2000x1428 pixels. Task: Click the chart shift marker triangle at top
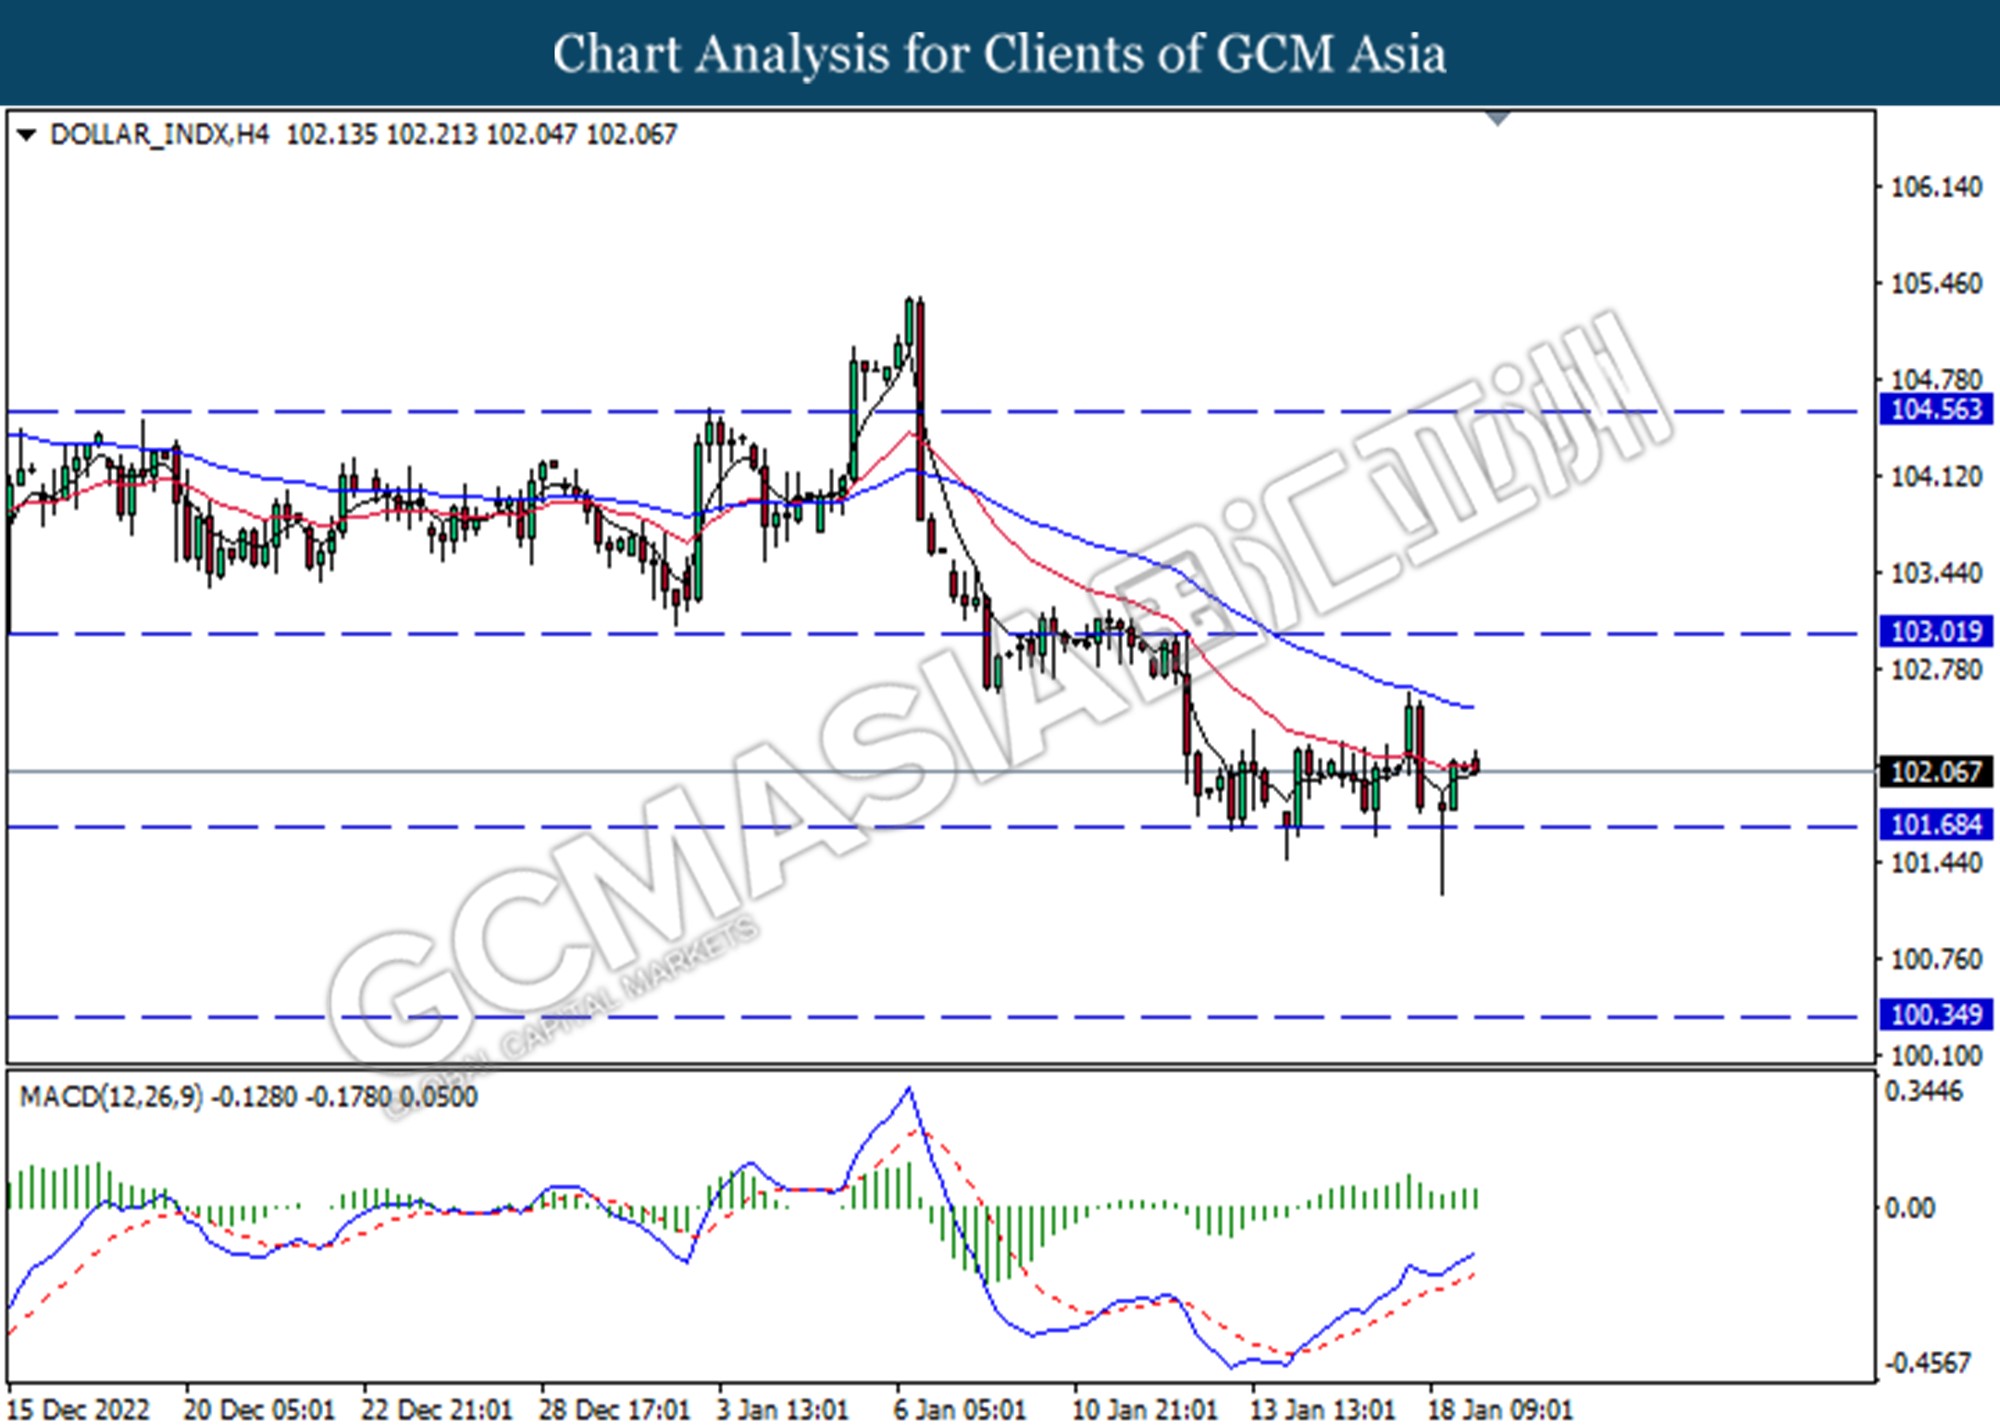(x=1497, y=119)
